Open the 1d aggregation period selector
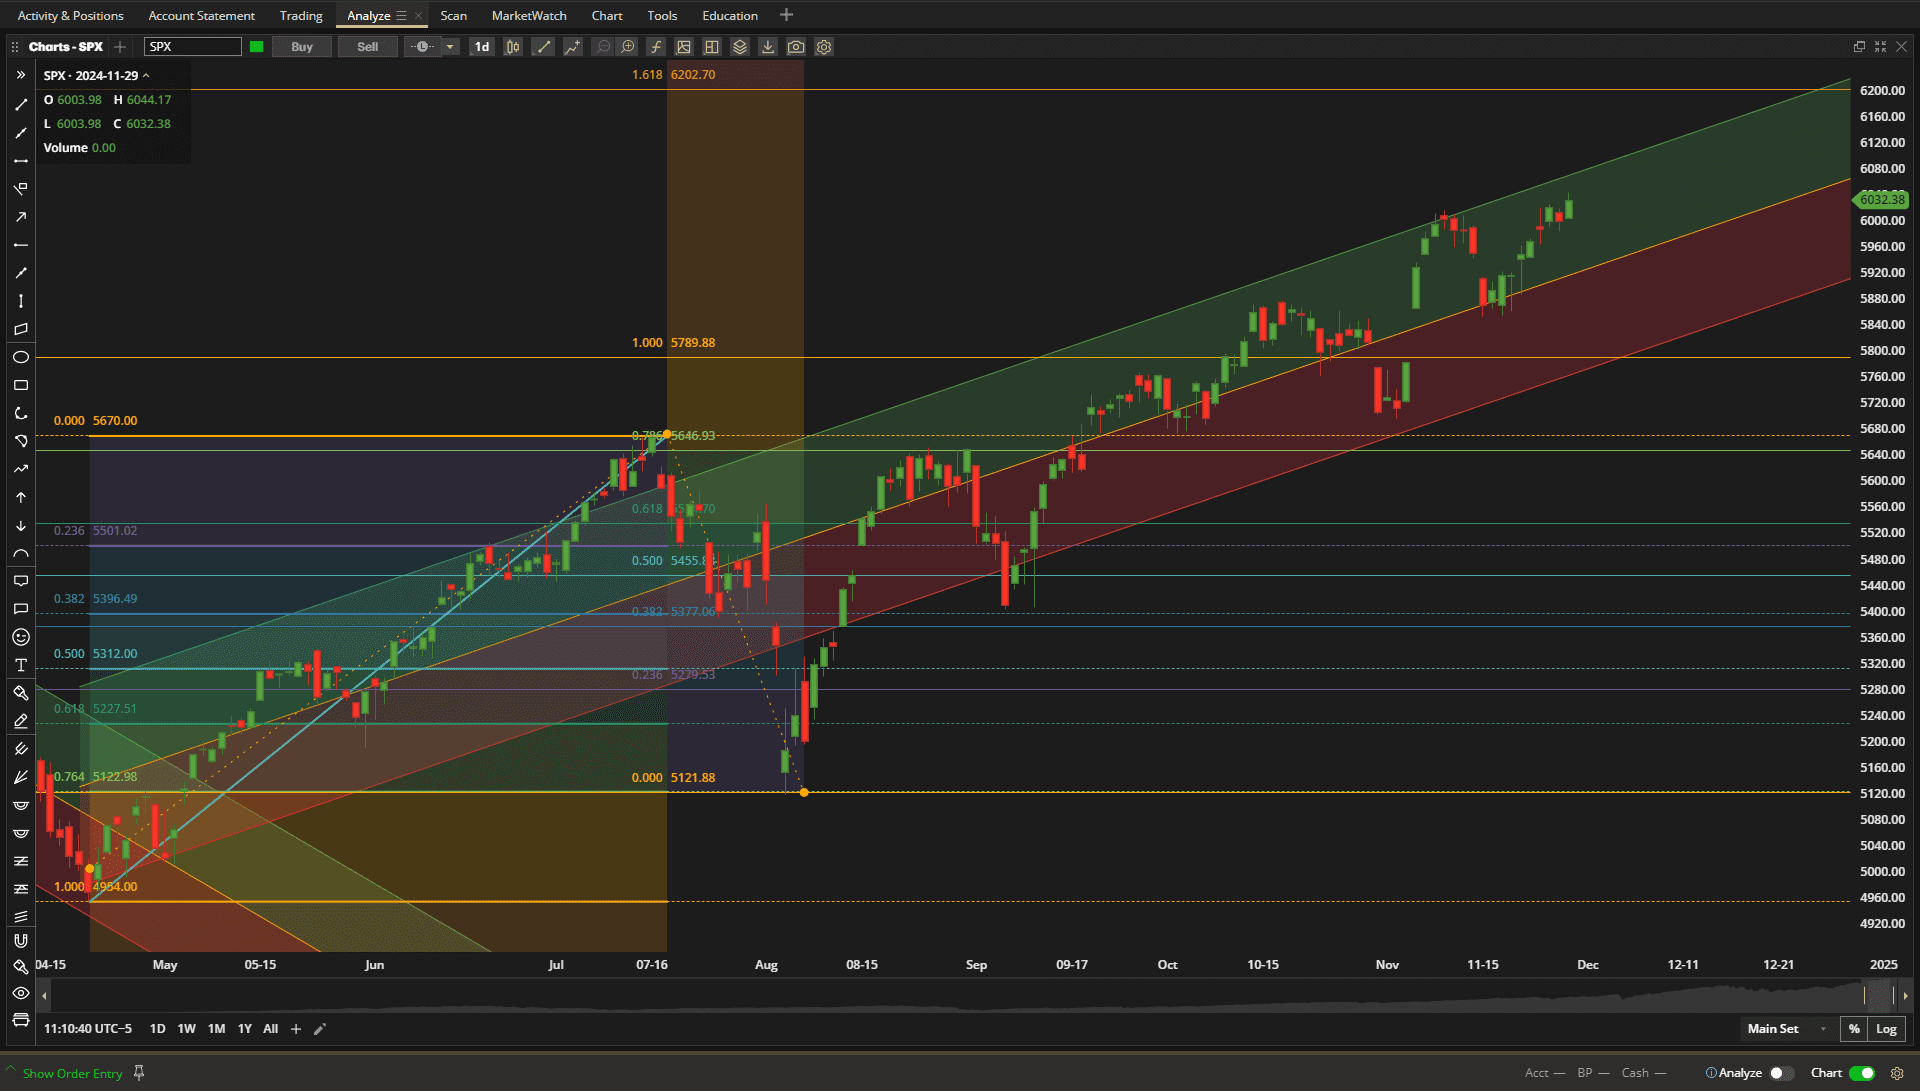 (482, 47)
